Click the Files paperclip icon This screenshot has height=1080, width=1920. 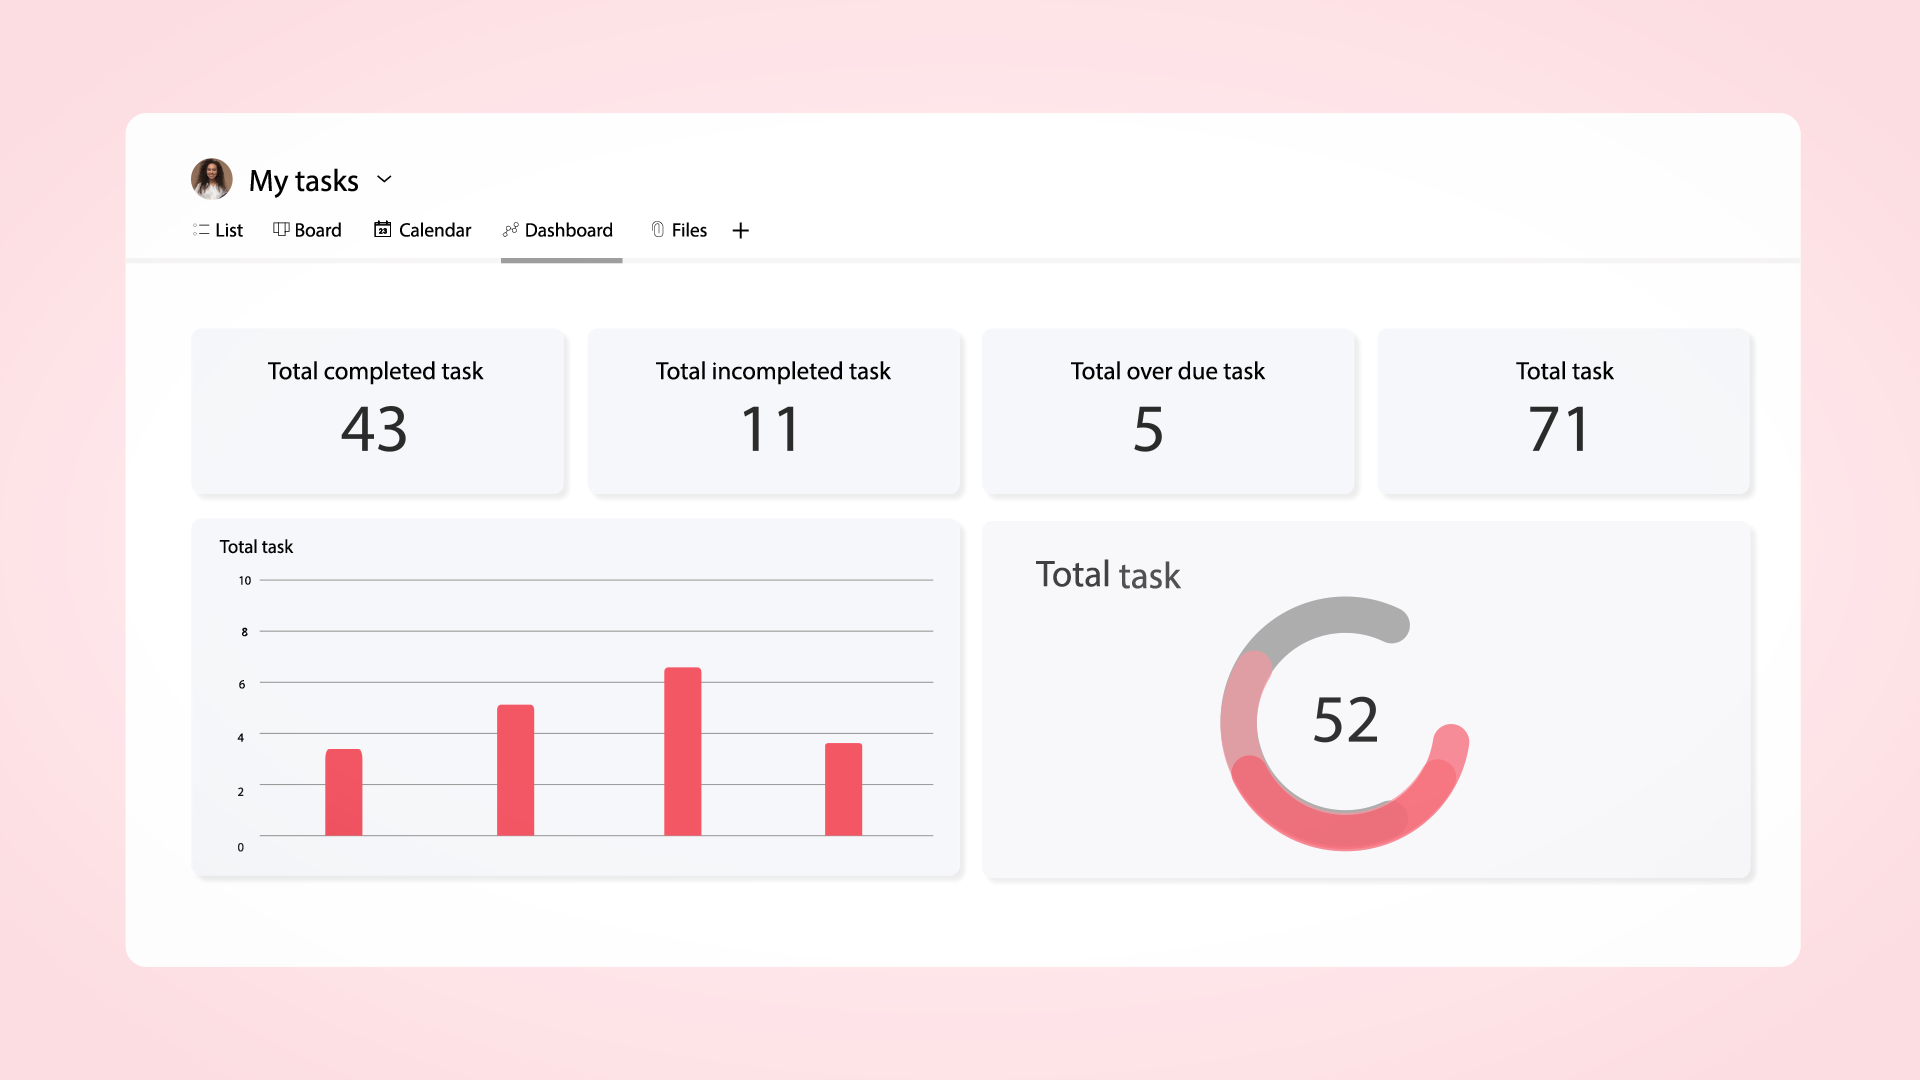[x=657, y=230]
